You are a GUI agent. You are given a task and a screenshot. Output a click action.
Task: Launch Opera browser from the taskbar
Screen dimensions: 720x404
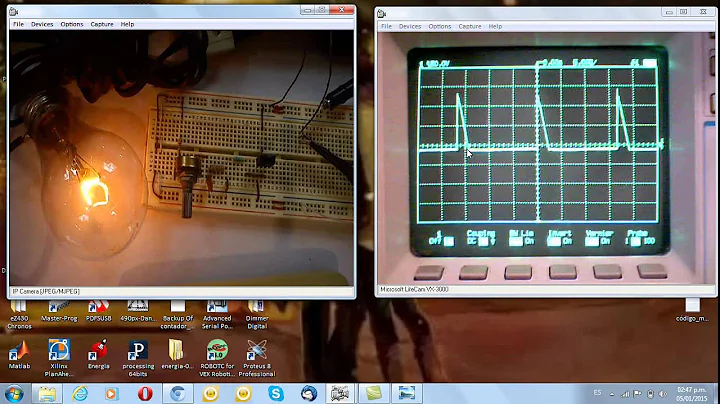[145, 394]
